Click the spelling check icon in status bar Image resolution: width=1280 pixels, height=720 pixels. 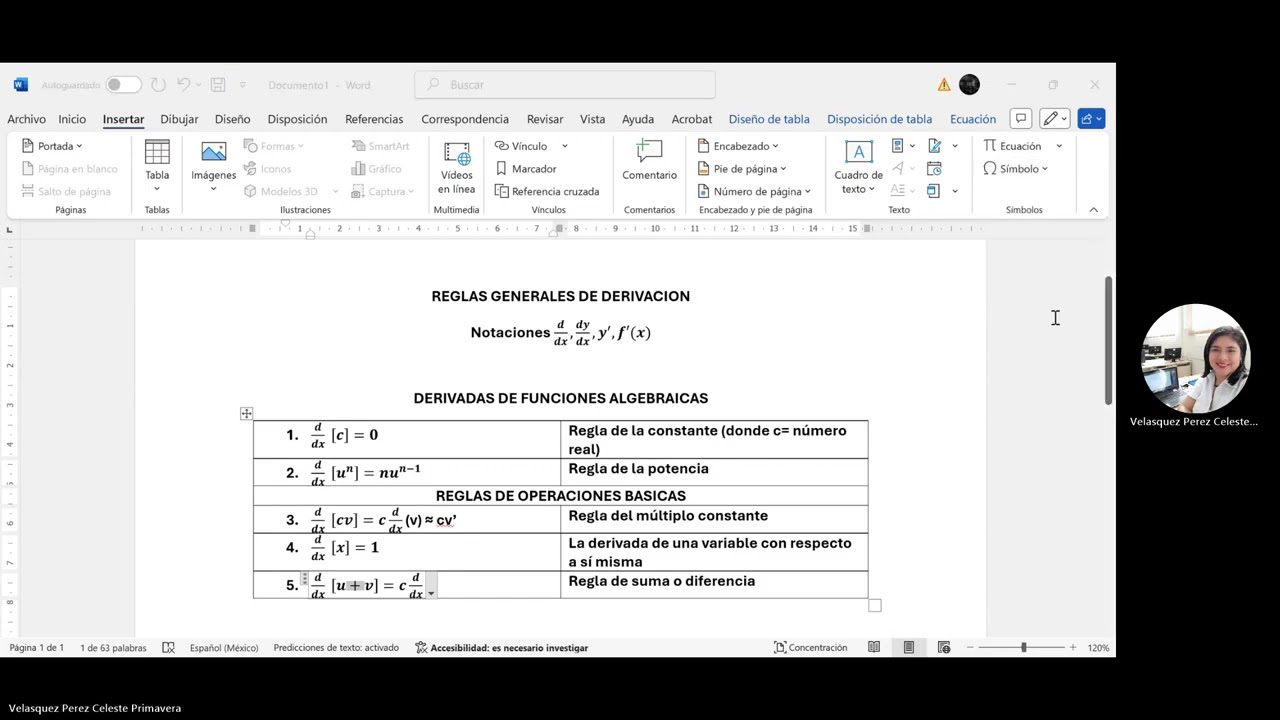(168, 648)
